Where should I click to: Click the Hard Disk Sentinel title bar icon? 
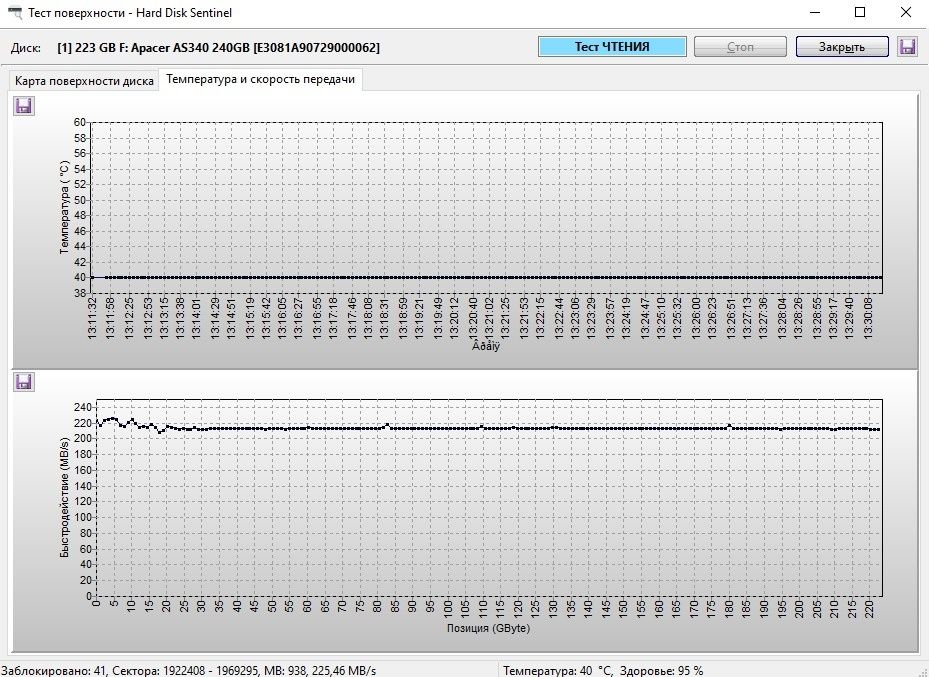(14, 12)
